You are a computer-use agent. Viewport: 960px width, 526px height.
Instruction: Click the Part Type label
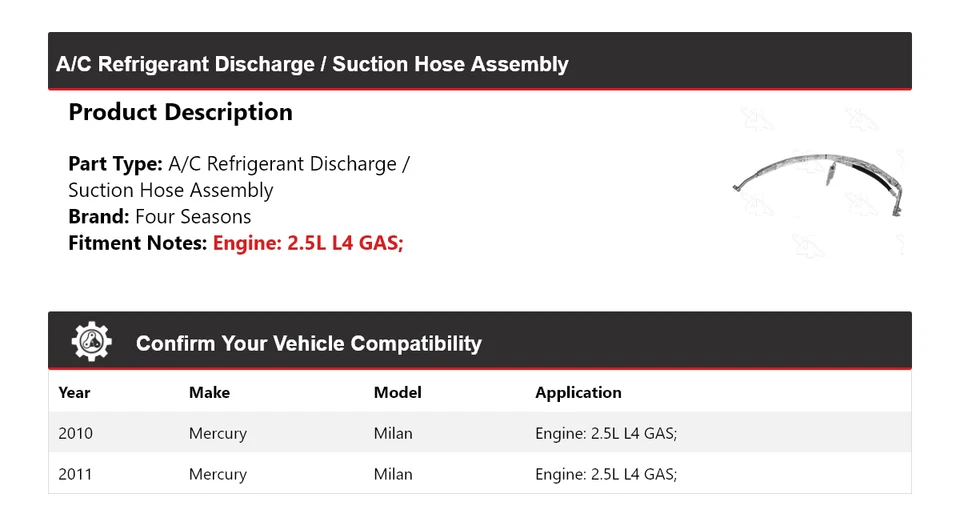115,164
